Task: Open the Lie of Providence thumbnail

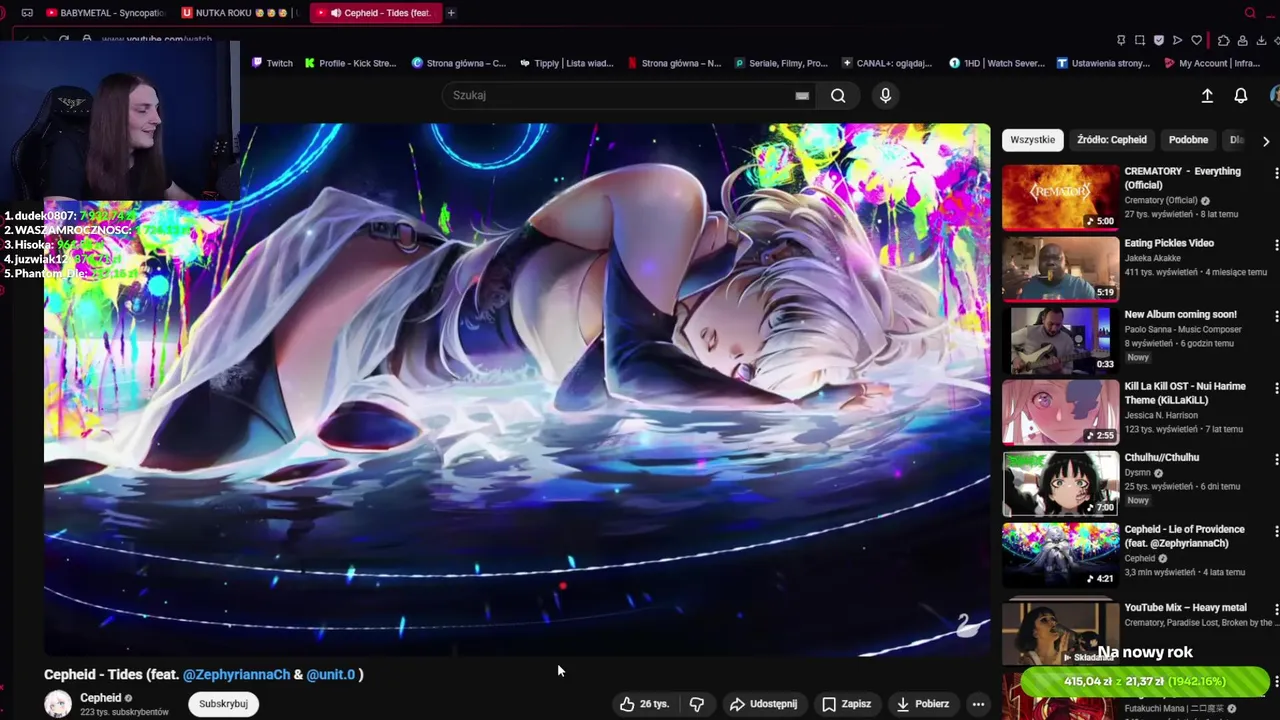Action: pyautogui.click(x=1061, y=555)
